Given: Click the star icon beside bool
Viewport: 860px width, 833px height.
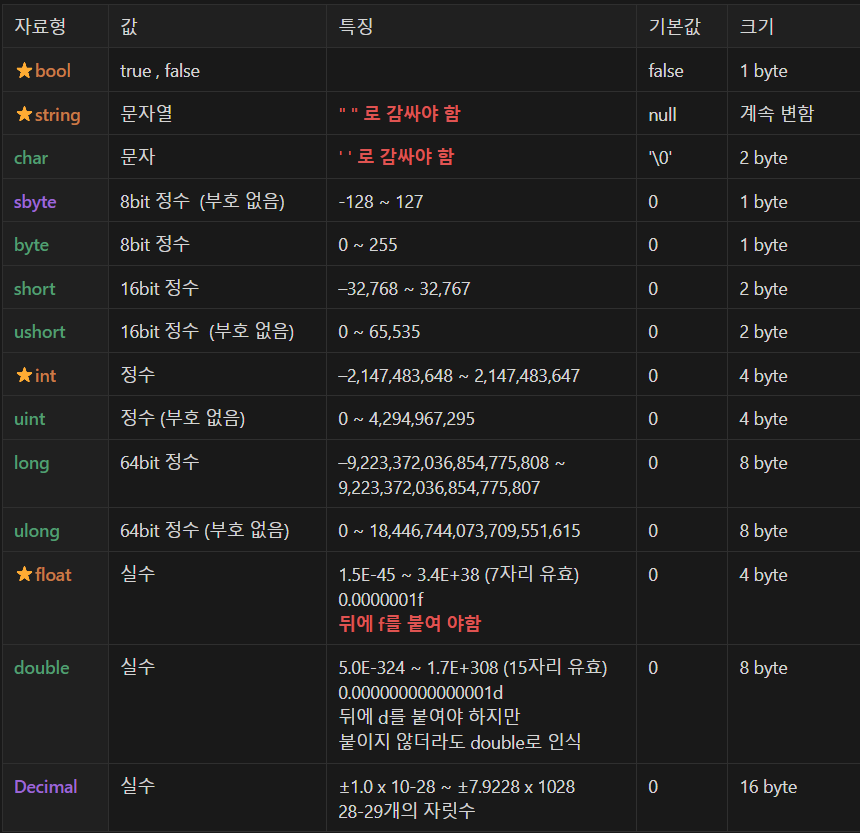Looking at the screenshot, I should pos(24,71).
